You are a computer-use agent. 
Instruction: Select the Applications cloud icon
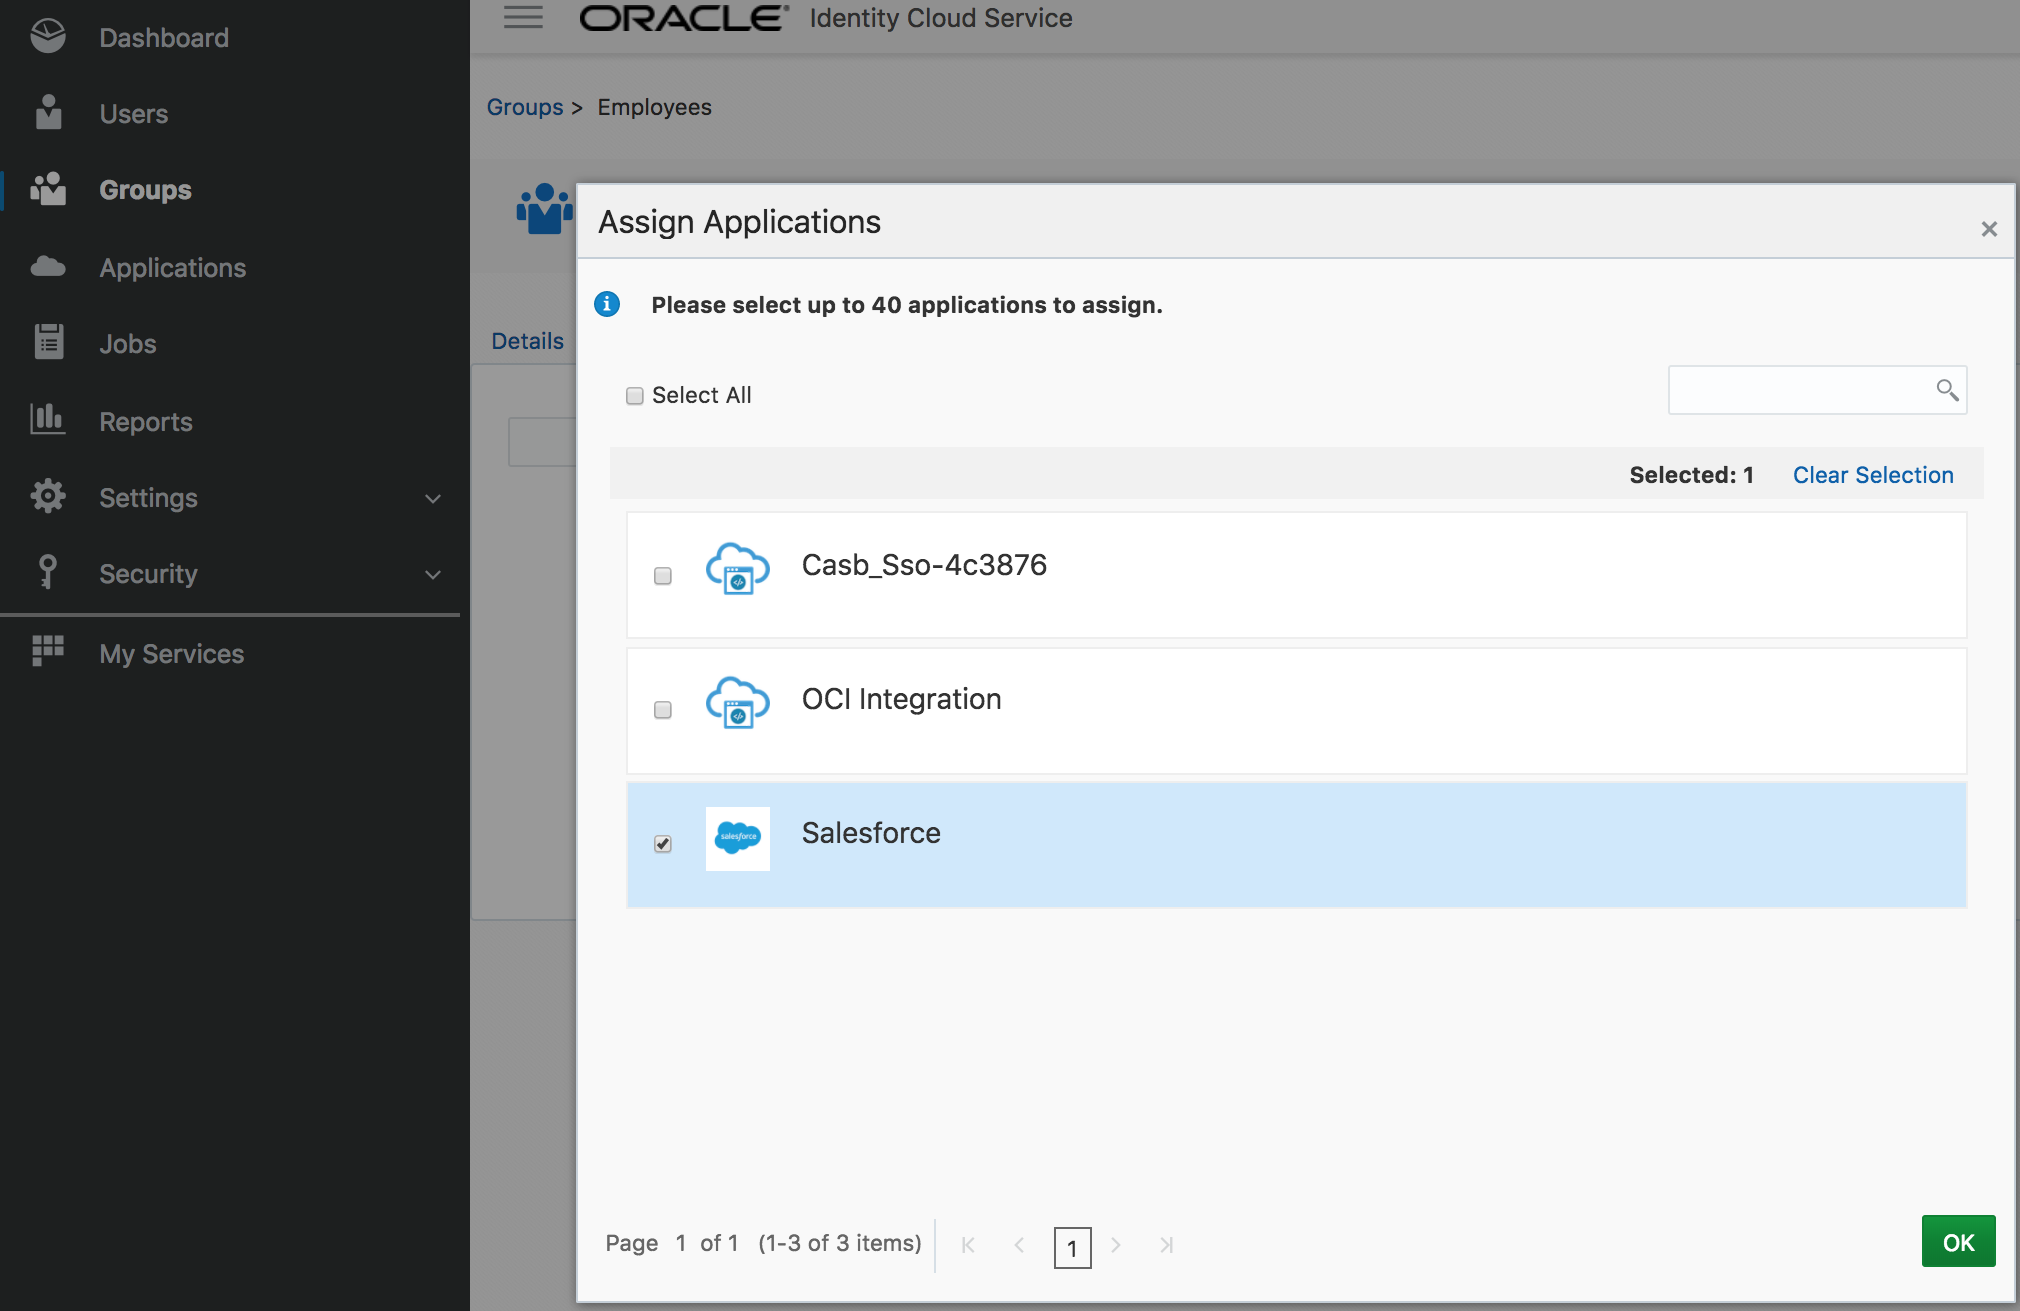click(48, 267)
